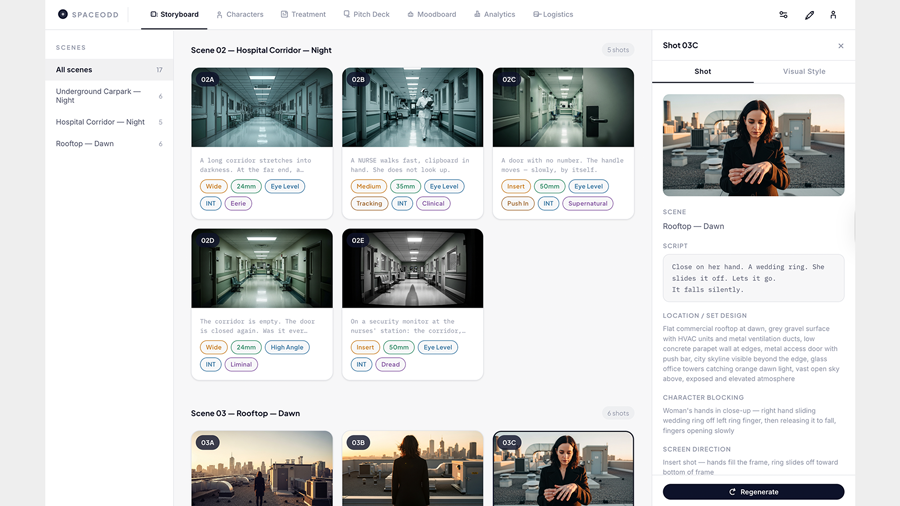
Task: Open shot 02C door thumbnail
Action: click(x=563, y=107)
